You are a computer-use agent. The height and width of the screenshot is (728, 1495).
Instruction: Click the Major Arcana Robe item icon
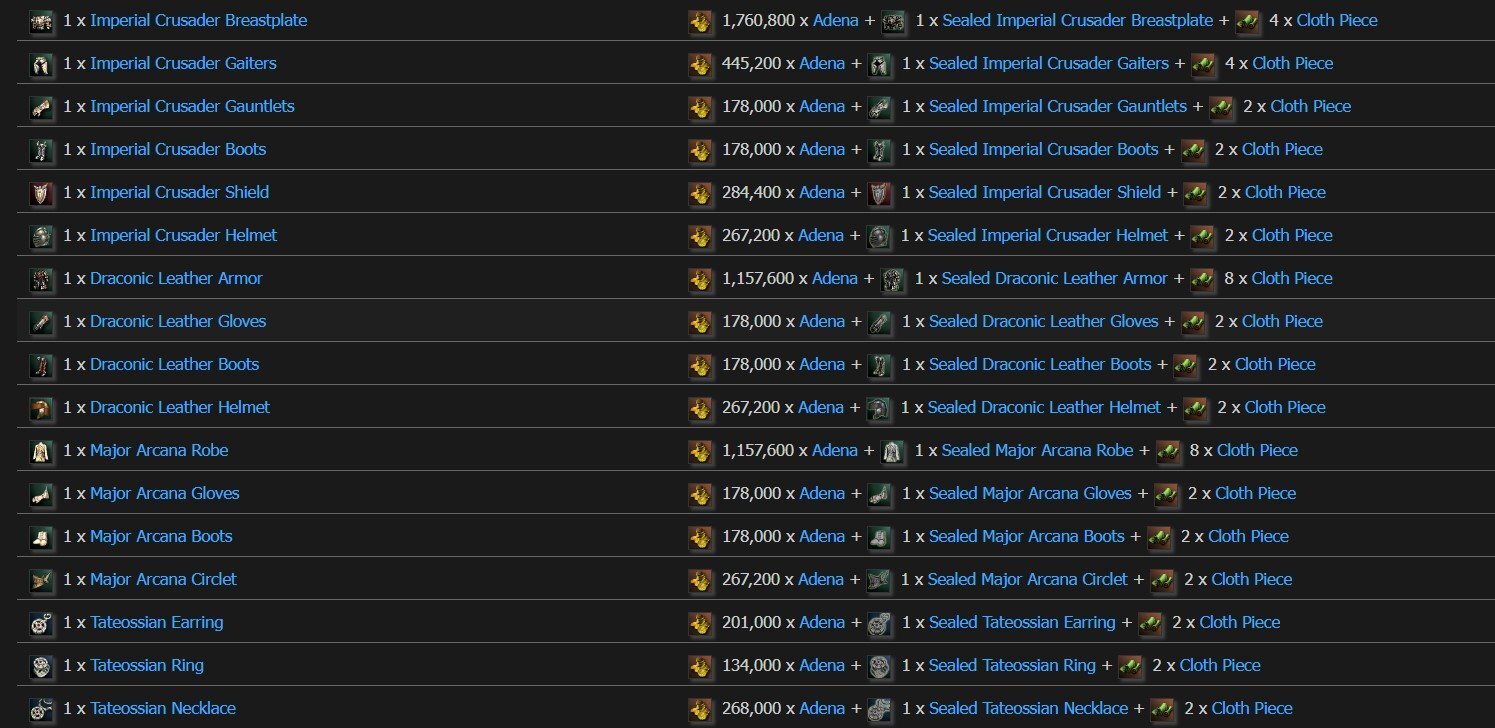click(41, 451)
